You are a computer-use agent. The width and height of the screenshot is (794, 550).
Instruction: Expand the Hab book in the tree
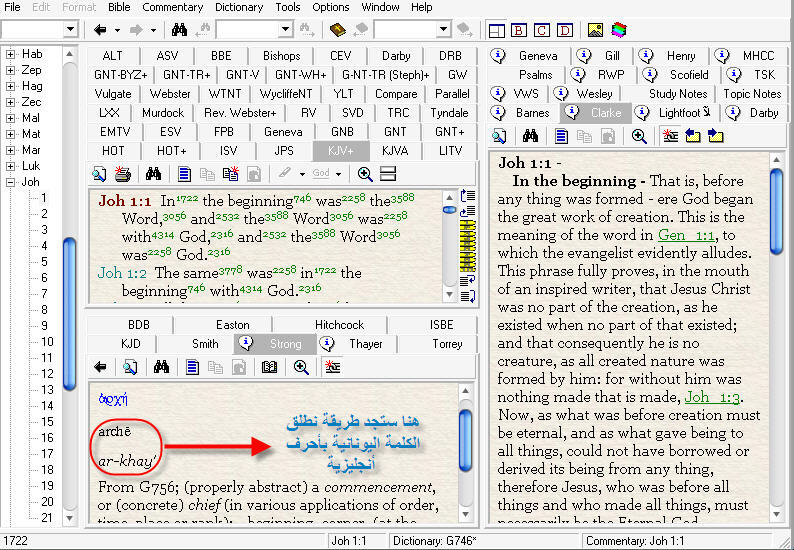pyautogui.click(x=10, y=54)
